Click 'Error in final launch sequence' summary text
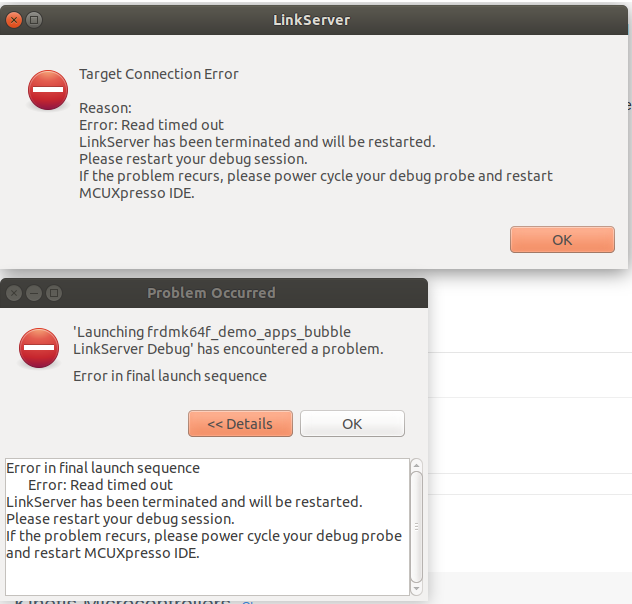The width and height of the screenshot is (632, 604). pyautogui.click(x=170, y=376)
